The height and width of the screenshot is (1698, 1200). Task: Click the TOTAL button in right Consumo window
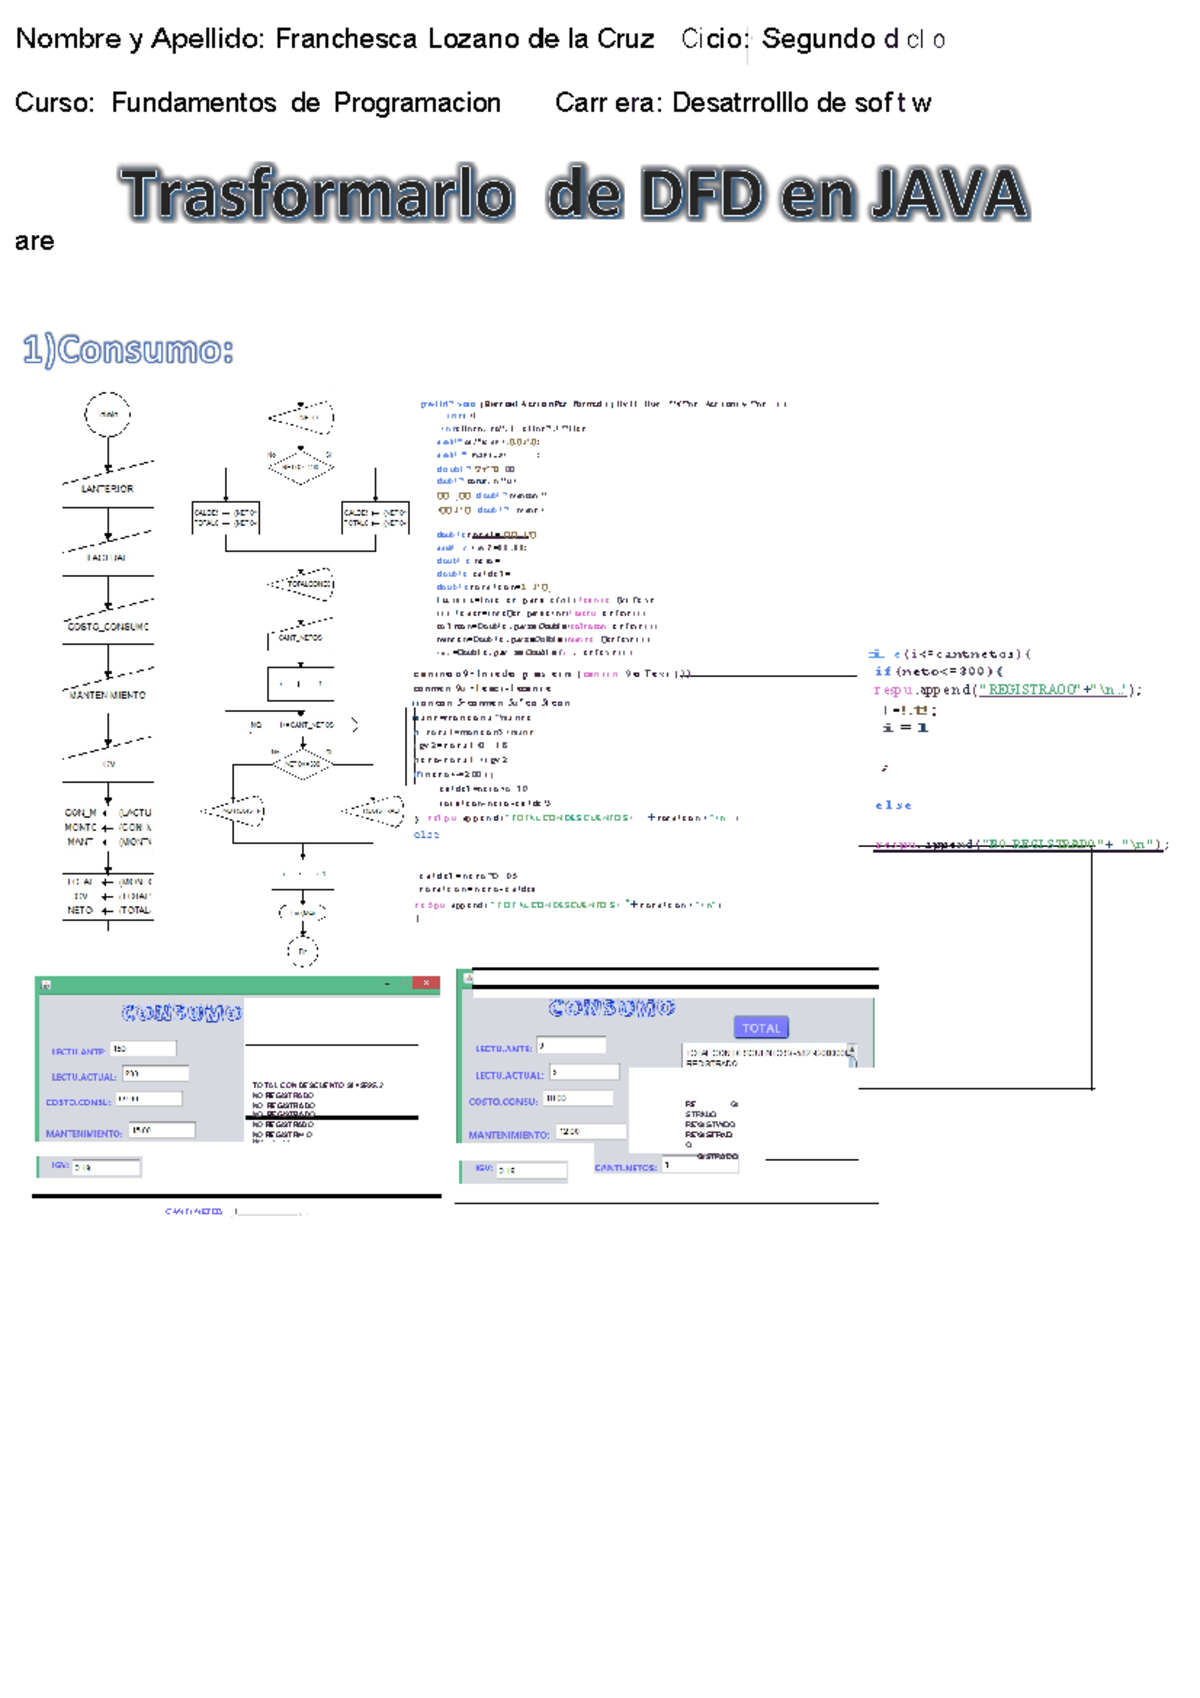tap(761, 1028)
